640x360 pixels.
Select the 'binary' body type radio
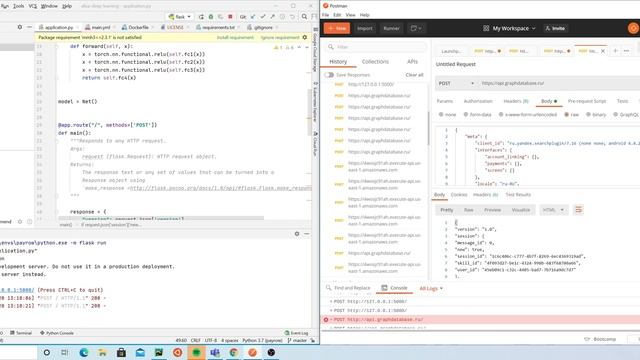[588, 115]
